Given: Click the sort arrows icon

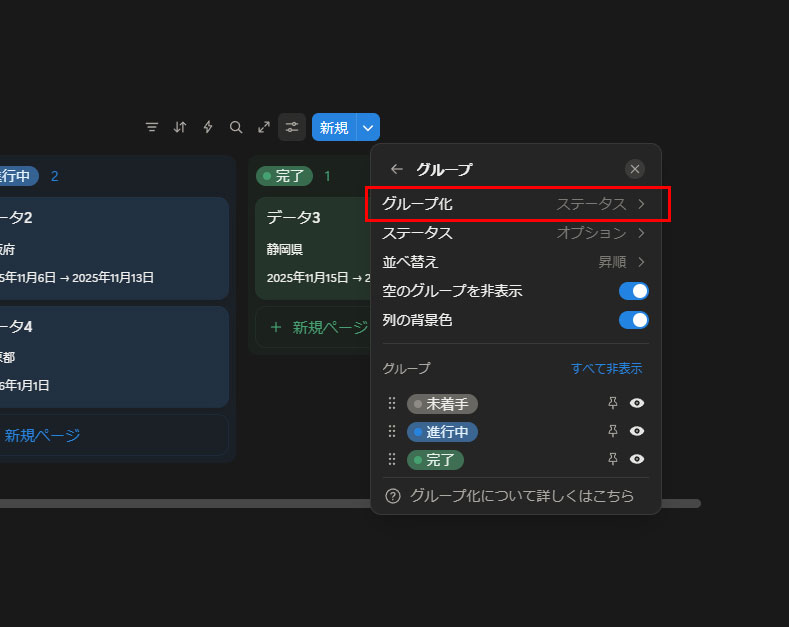Looking at the screenshot, I should (180, 127).
